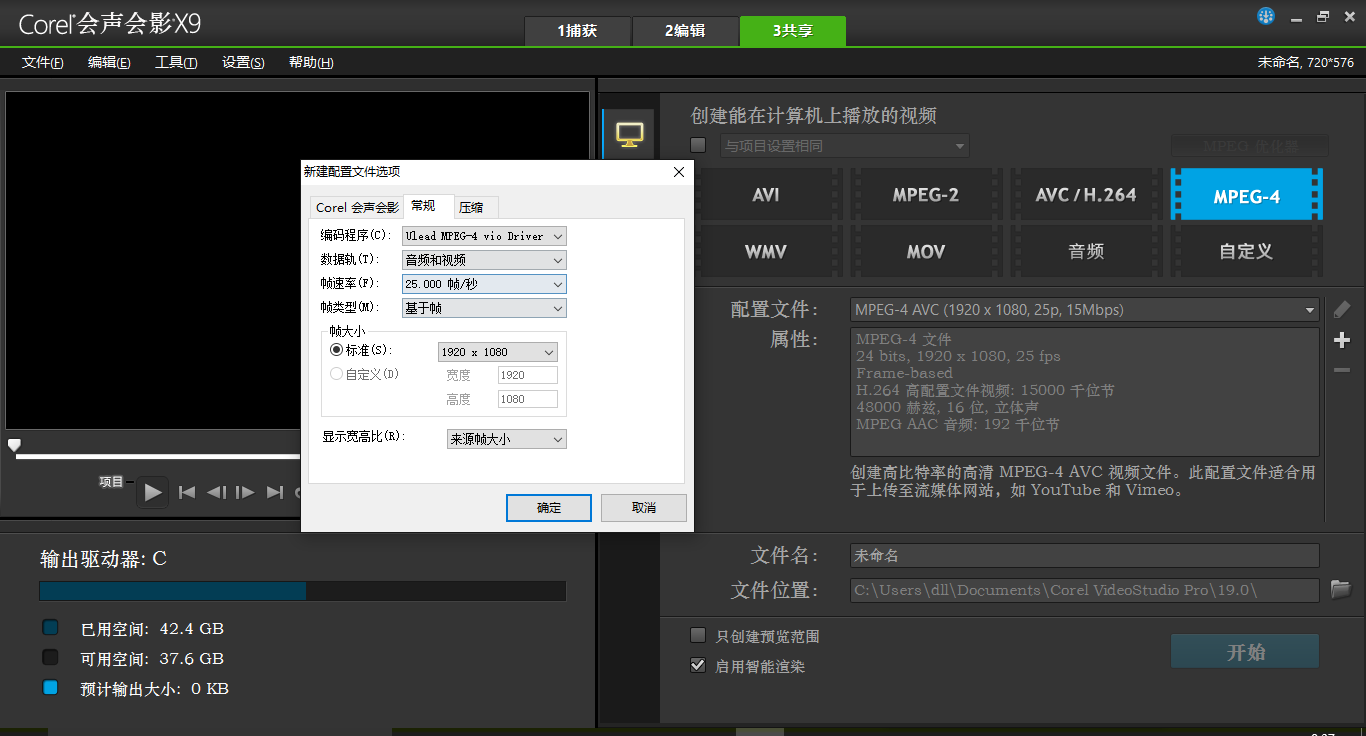Click the blue snowflake icon in title bar
Screen dimensions: 1366x736
tap(1266, 16)
